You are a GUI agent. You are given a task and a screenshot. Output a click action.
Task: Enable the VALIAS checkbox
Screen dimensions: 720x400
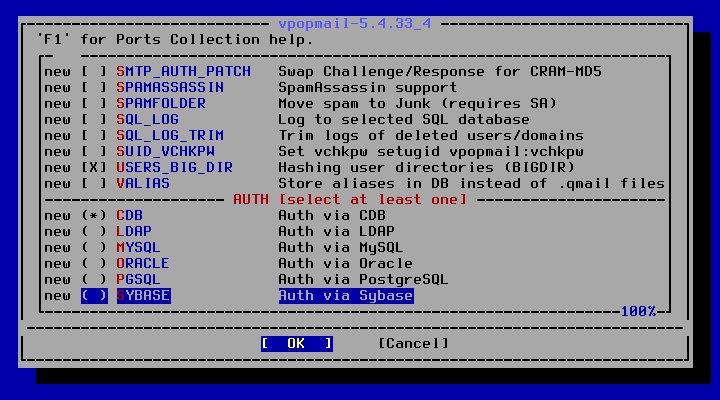point(94,184)
